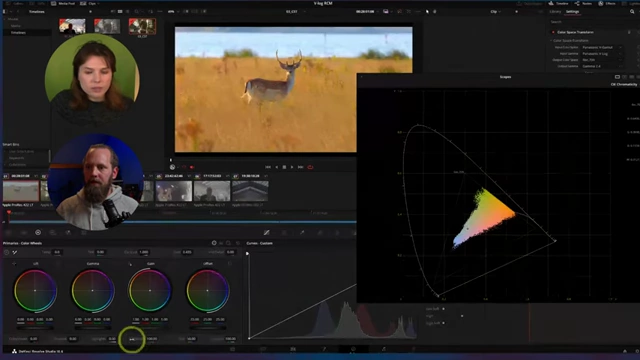Open the Clip dropdown above the node area

(495, 11)
